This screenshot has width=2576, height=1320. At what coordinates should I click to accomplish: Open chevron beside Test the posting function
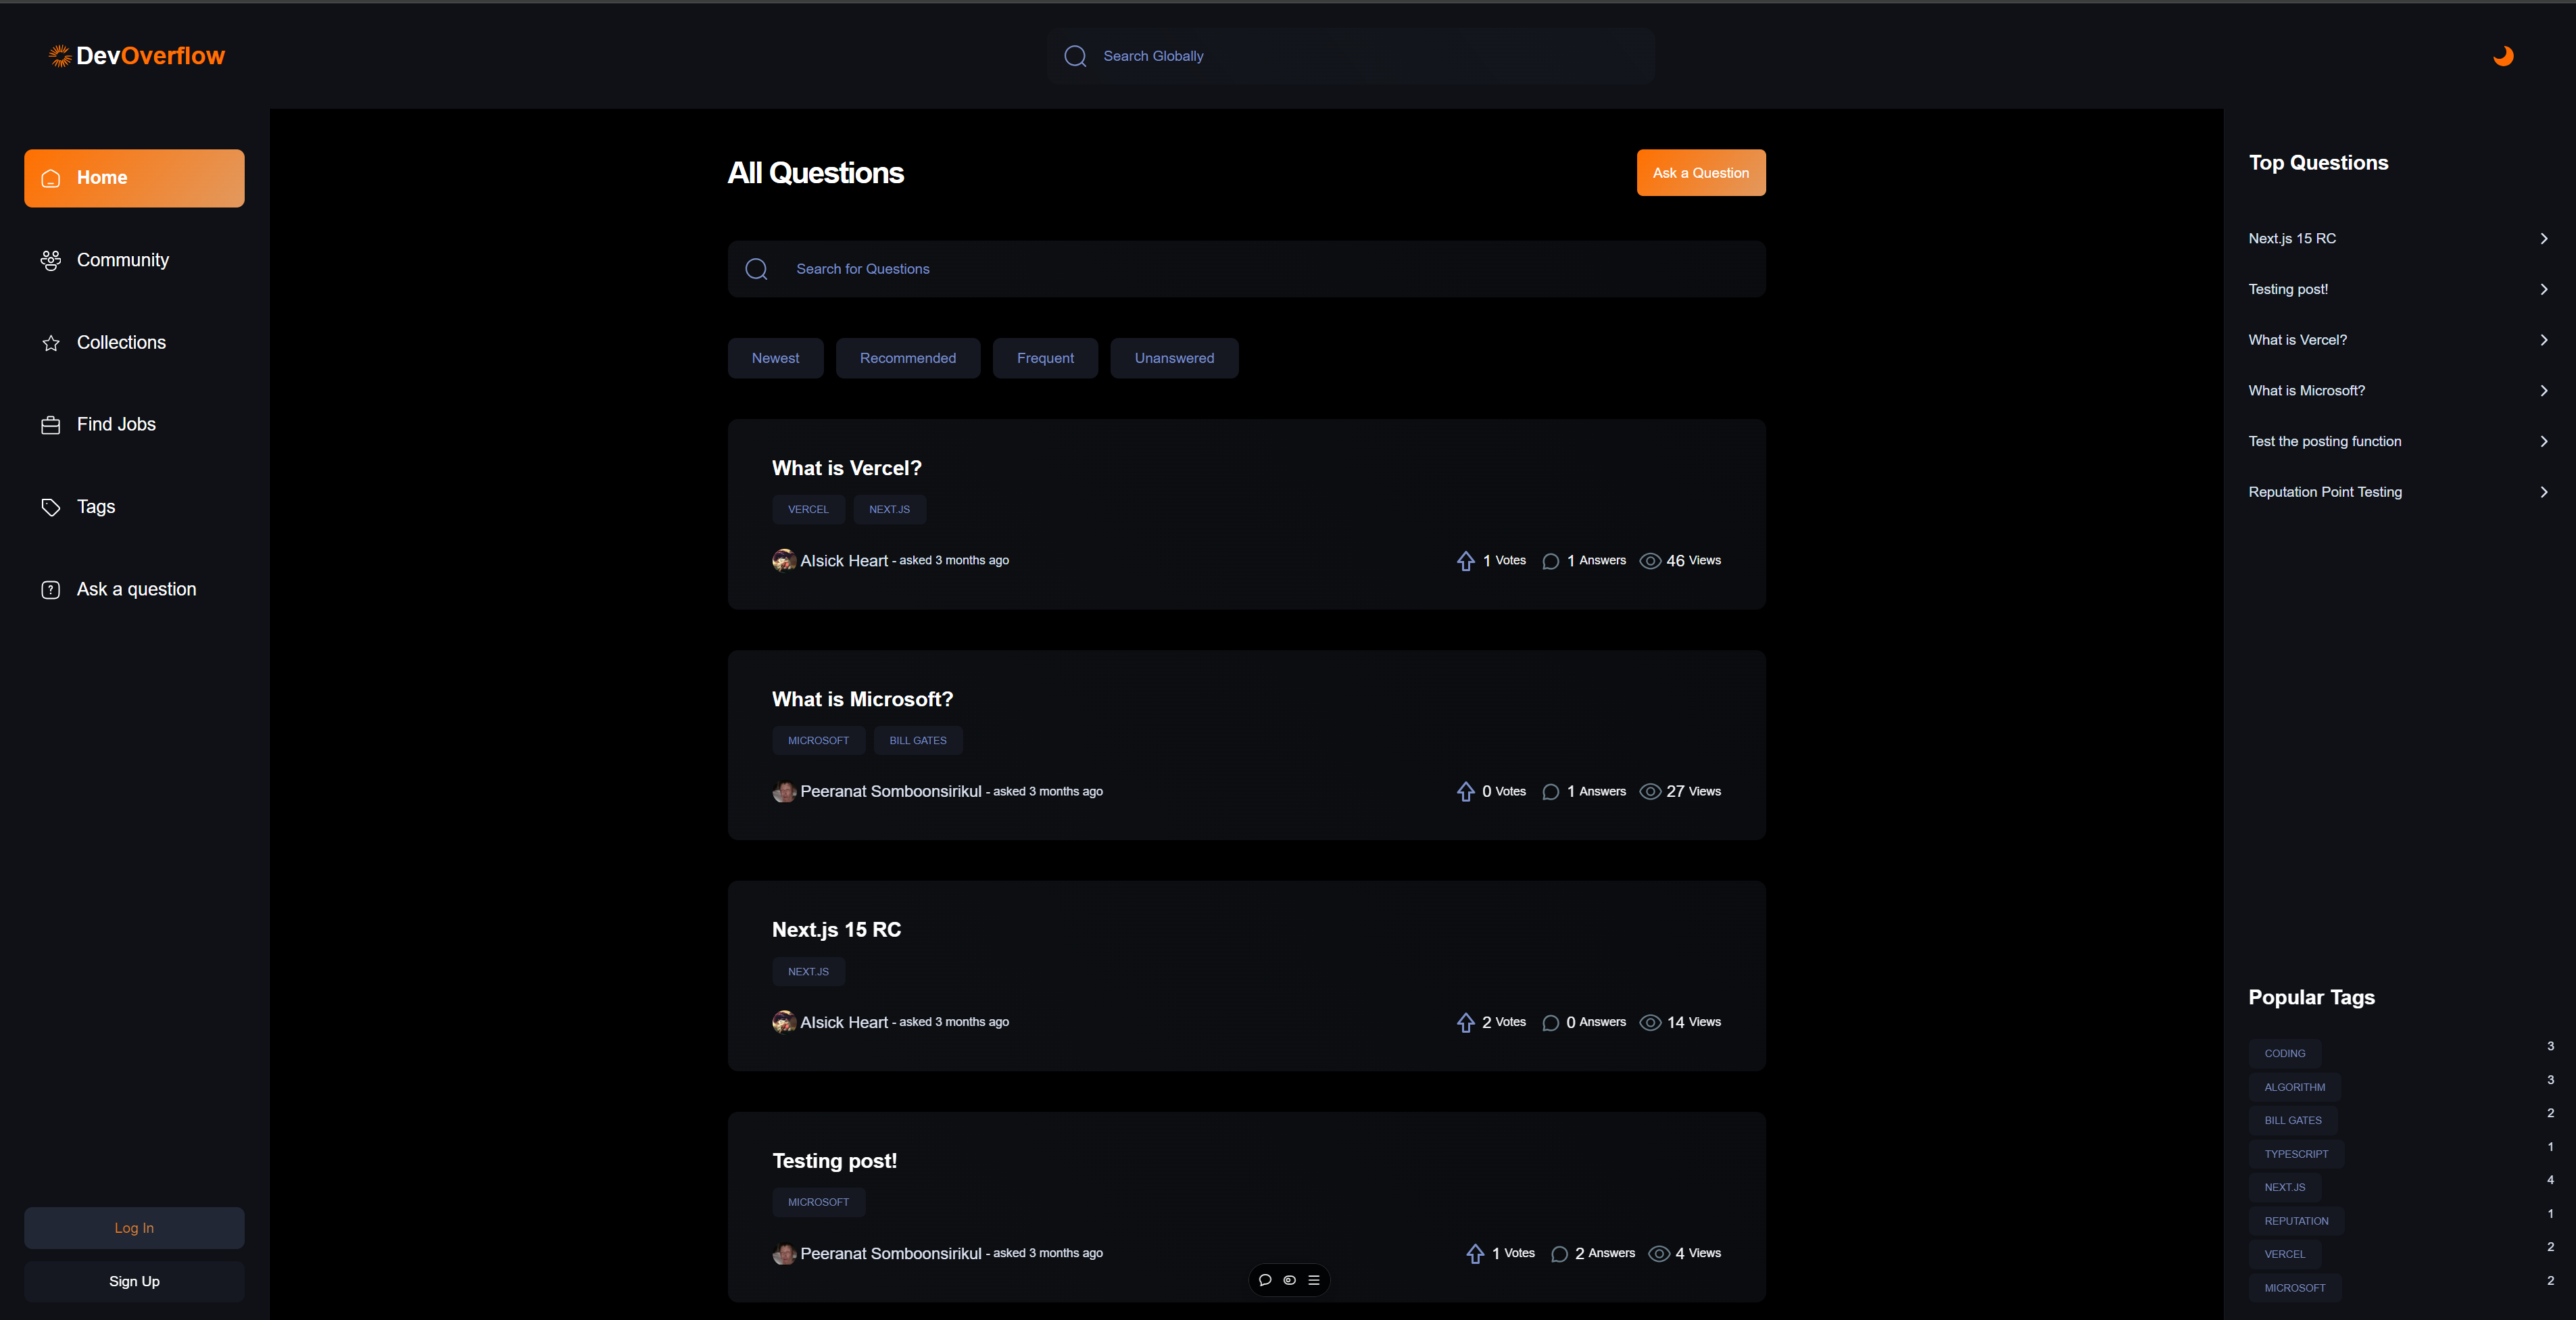[2543, 441]
